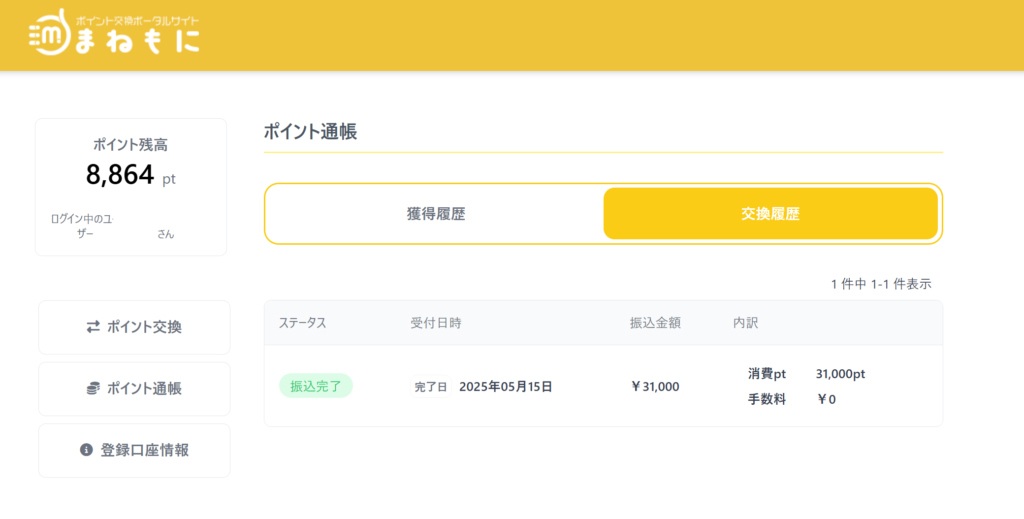The height and width of the screenshot is (519, 1024).
Task: Click the 振込完了 status badge
Action: tap(316, 386)
